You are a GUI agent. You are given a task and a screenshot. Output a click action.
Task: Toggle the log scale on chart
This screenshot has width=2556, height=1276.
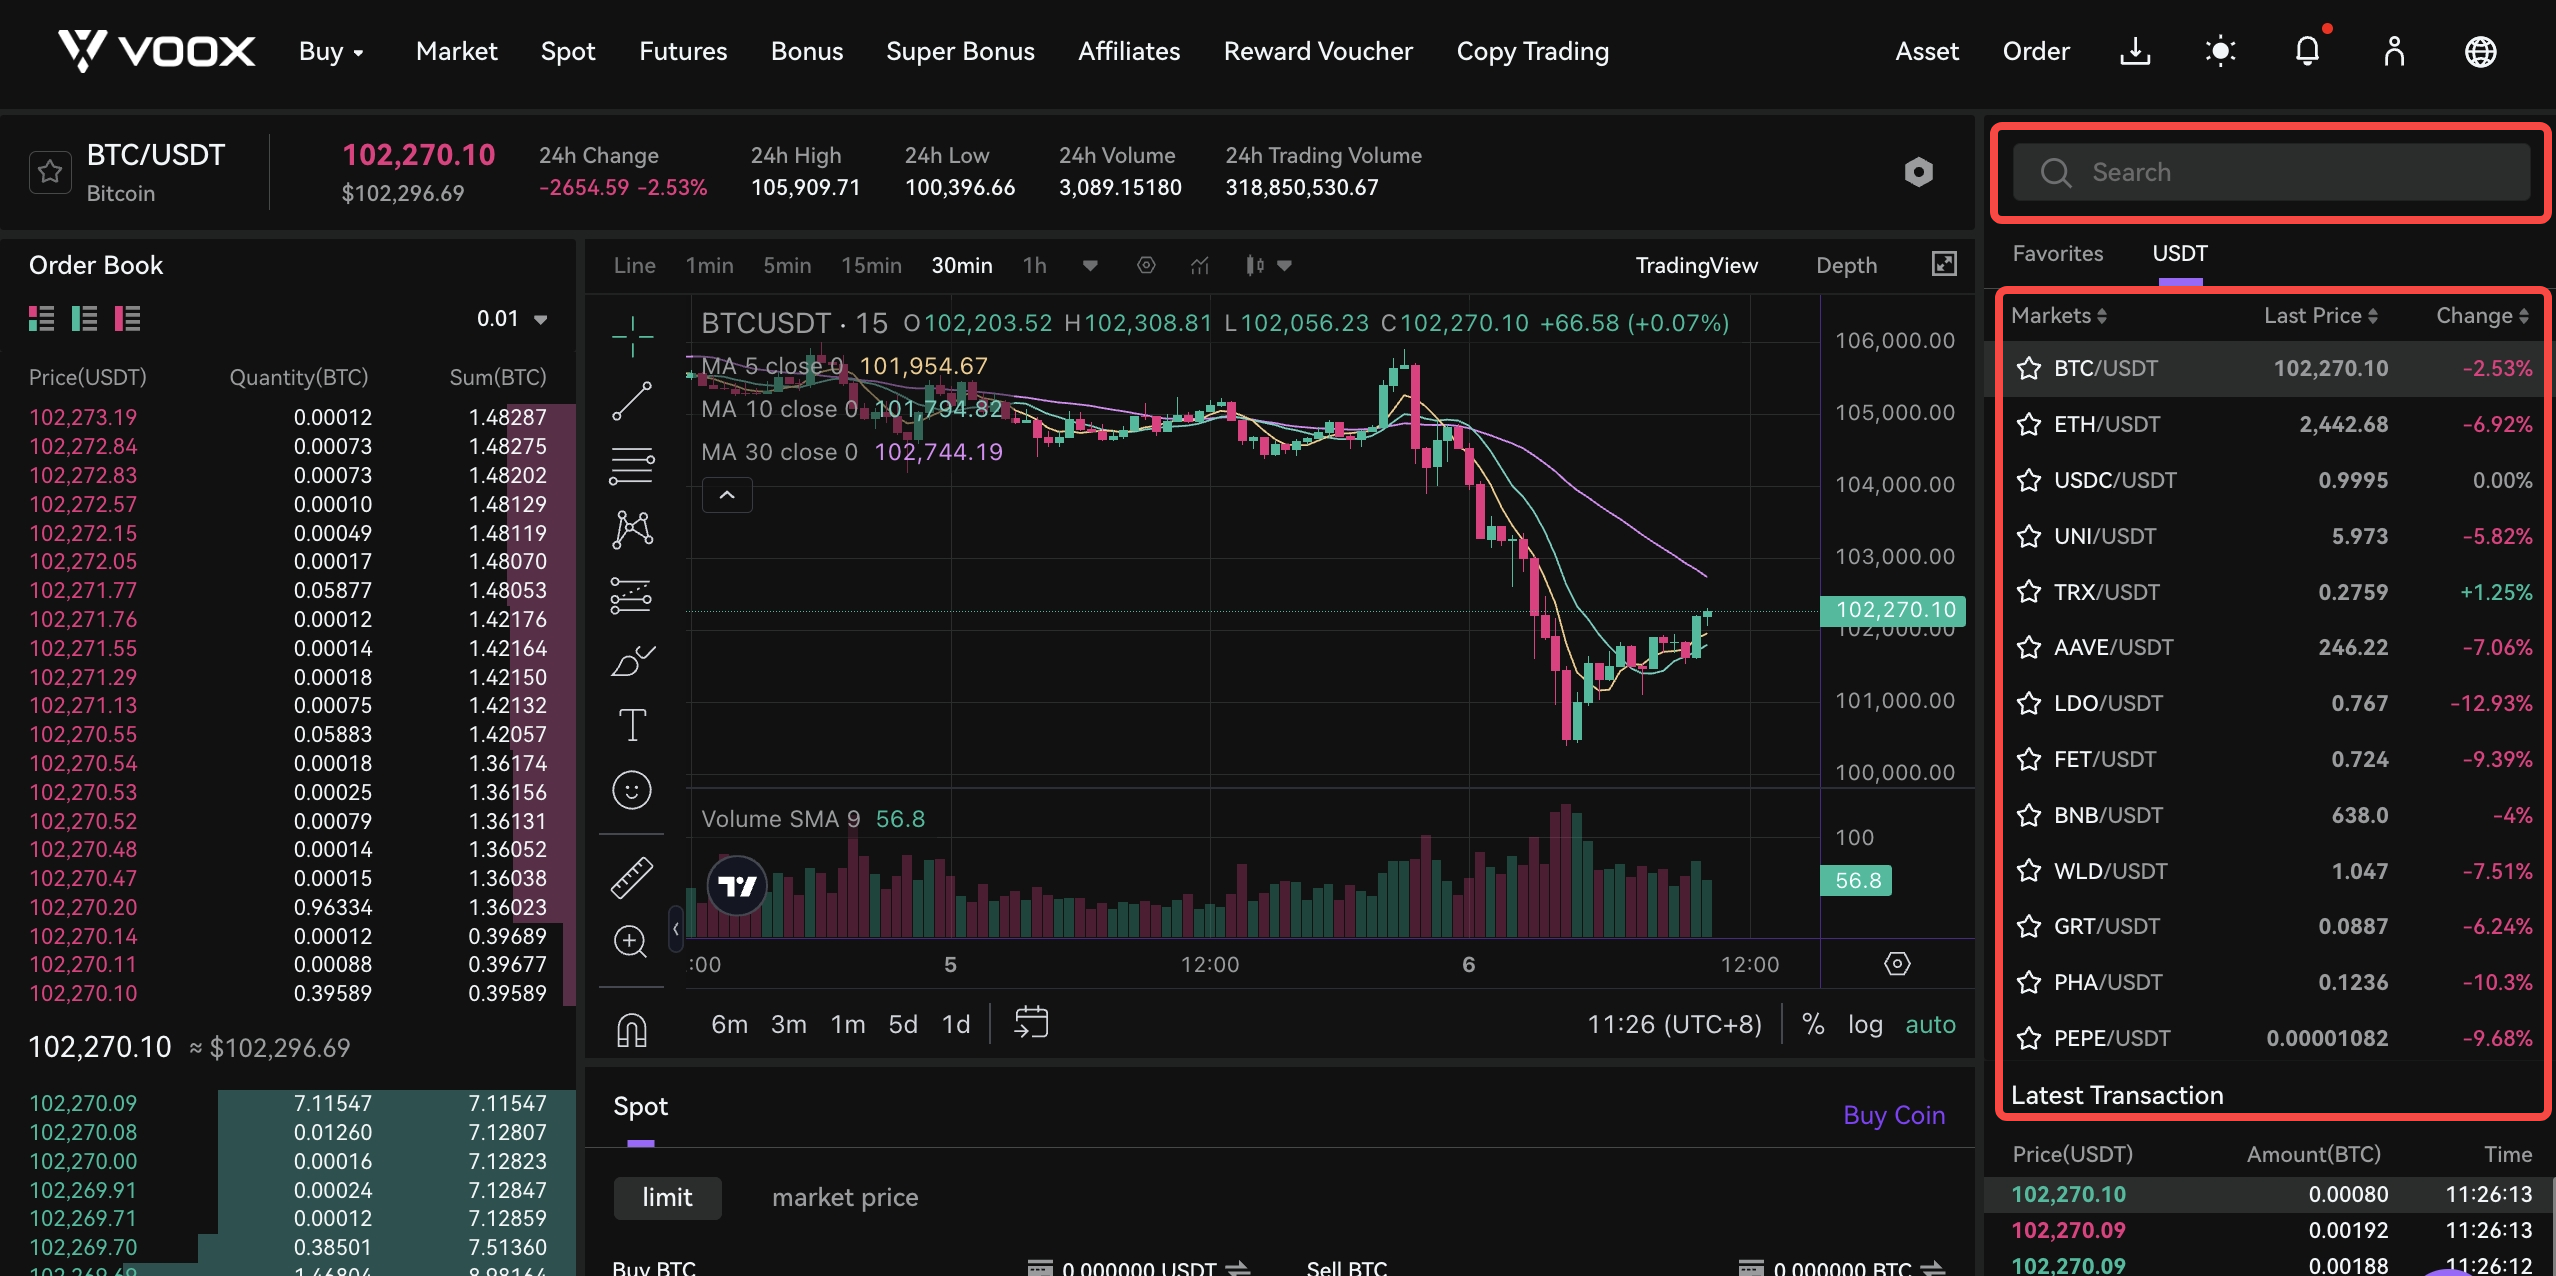[1865, 1024]
